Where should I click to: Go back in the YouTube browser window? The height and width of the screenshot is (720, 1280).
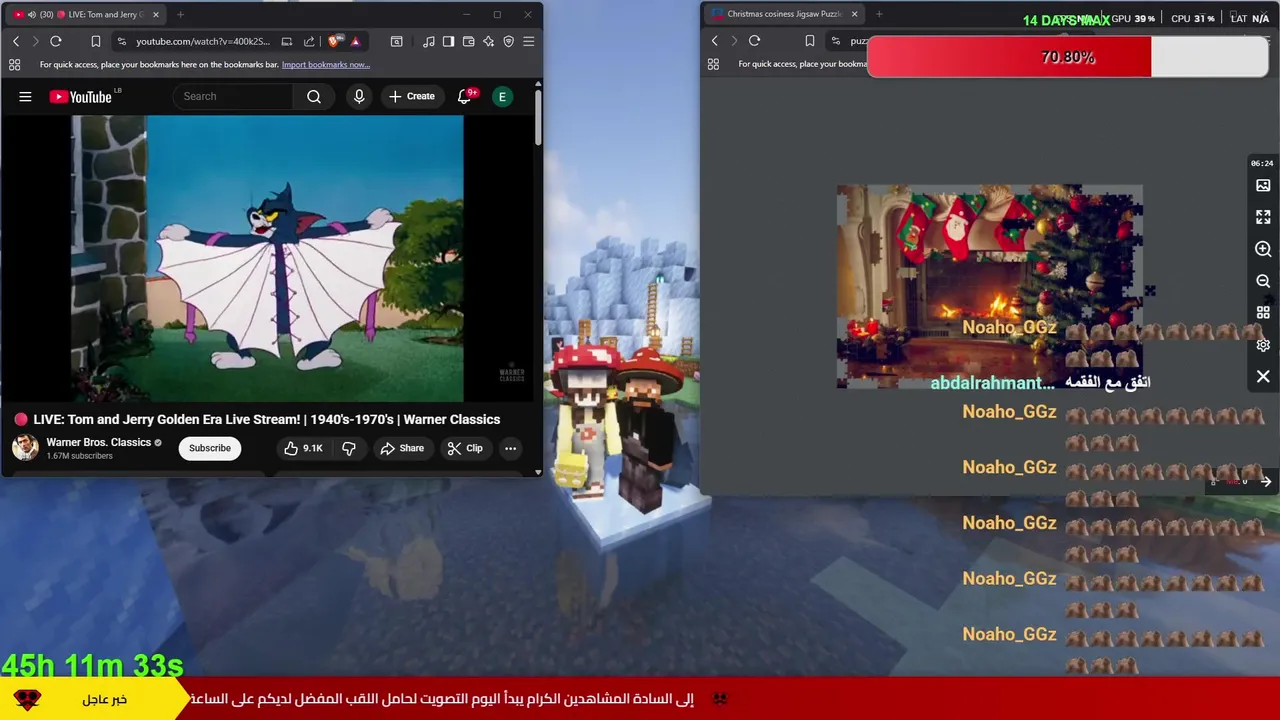(16, 41)
